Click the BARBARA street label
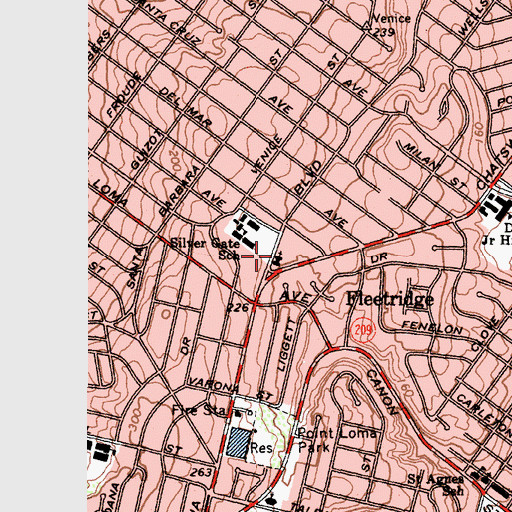512x512 pixels. coord(180,190)
